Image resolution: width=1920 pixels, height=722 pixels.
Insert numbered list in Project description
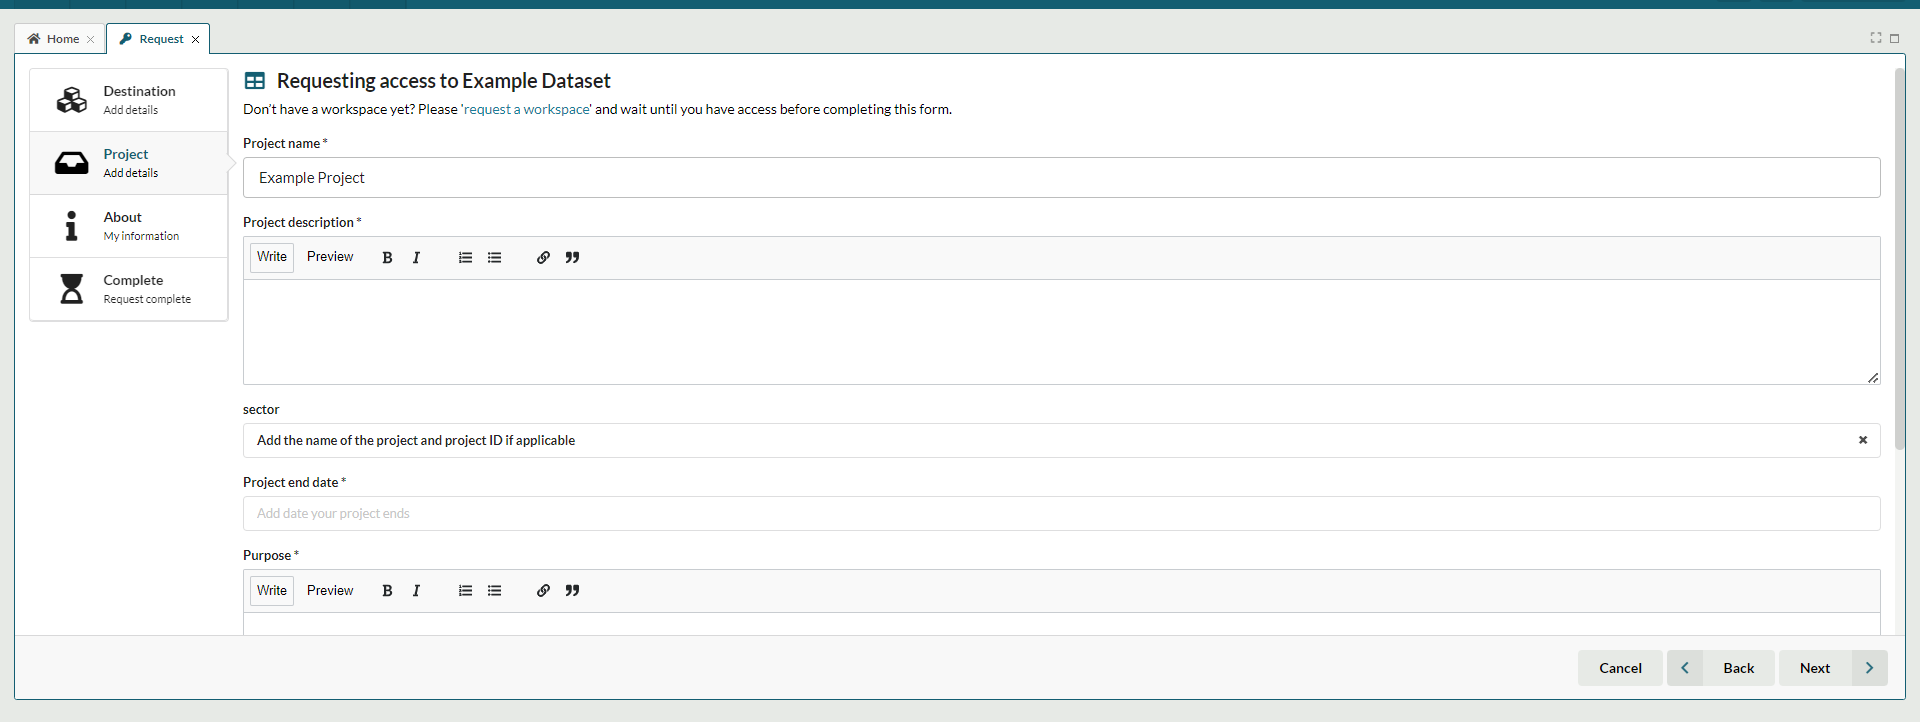[465, 258]
